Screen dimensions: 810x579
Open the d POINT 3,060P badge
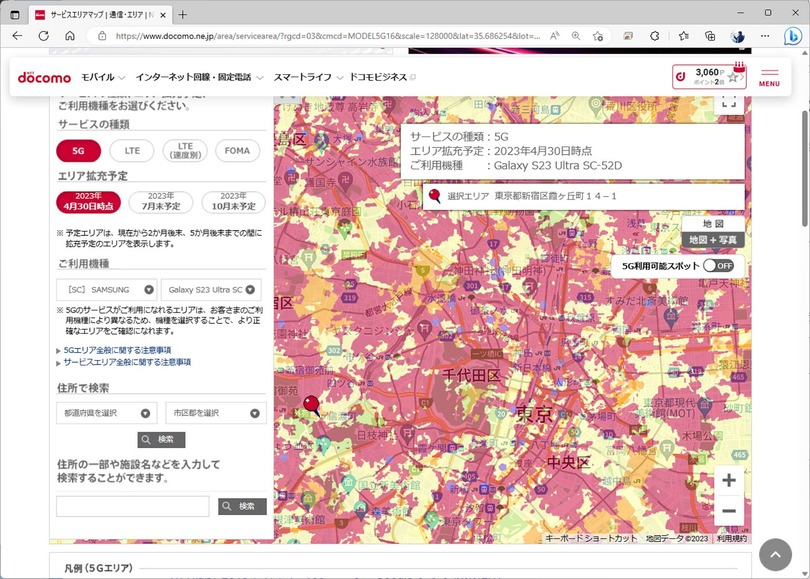(x=710, y=77)
